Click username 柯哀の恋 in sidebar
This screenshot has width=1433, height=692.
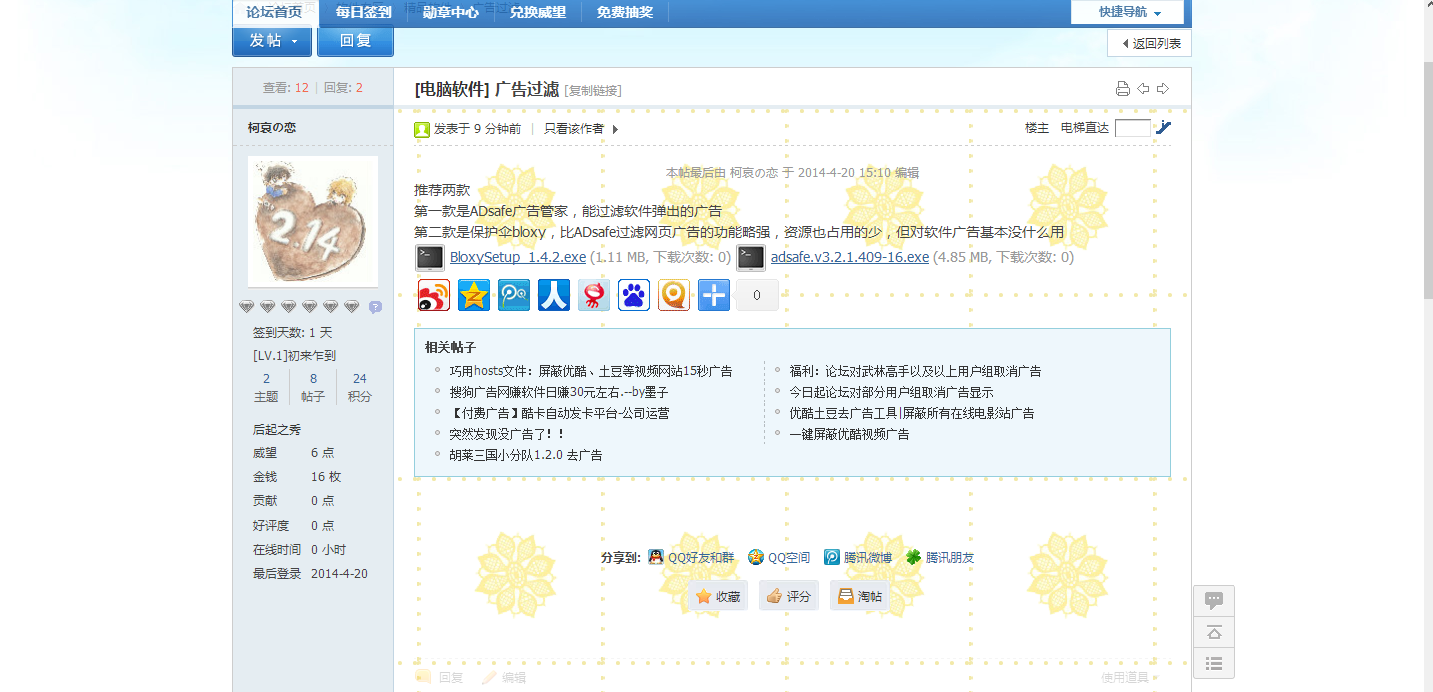click(x=272, y=128)
